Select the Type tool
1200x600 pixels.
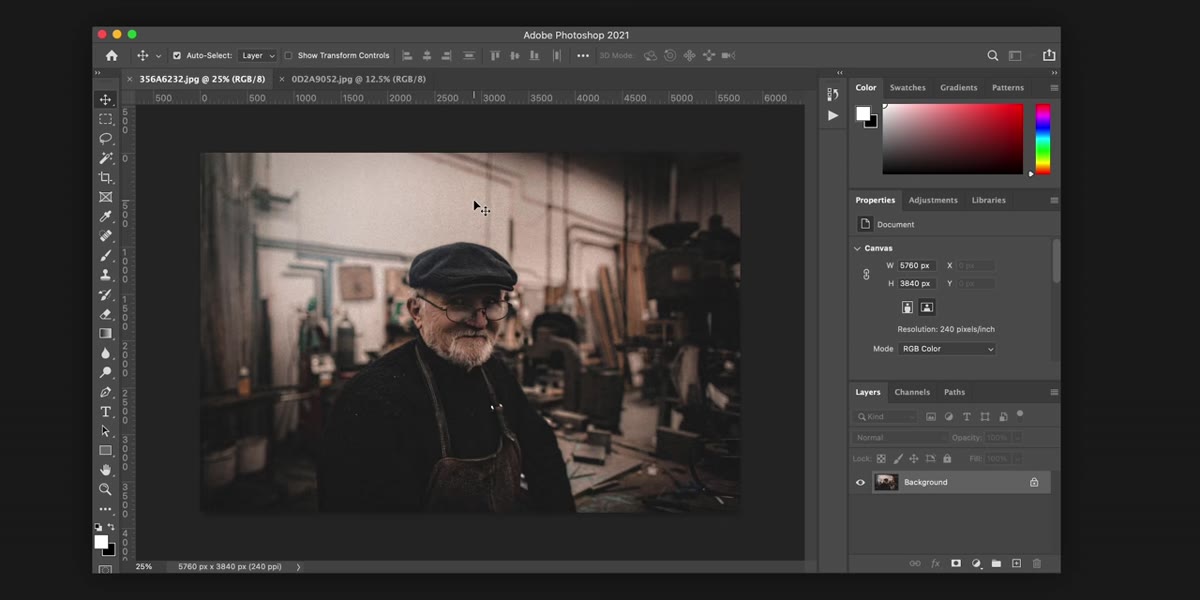coord(105,411)
